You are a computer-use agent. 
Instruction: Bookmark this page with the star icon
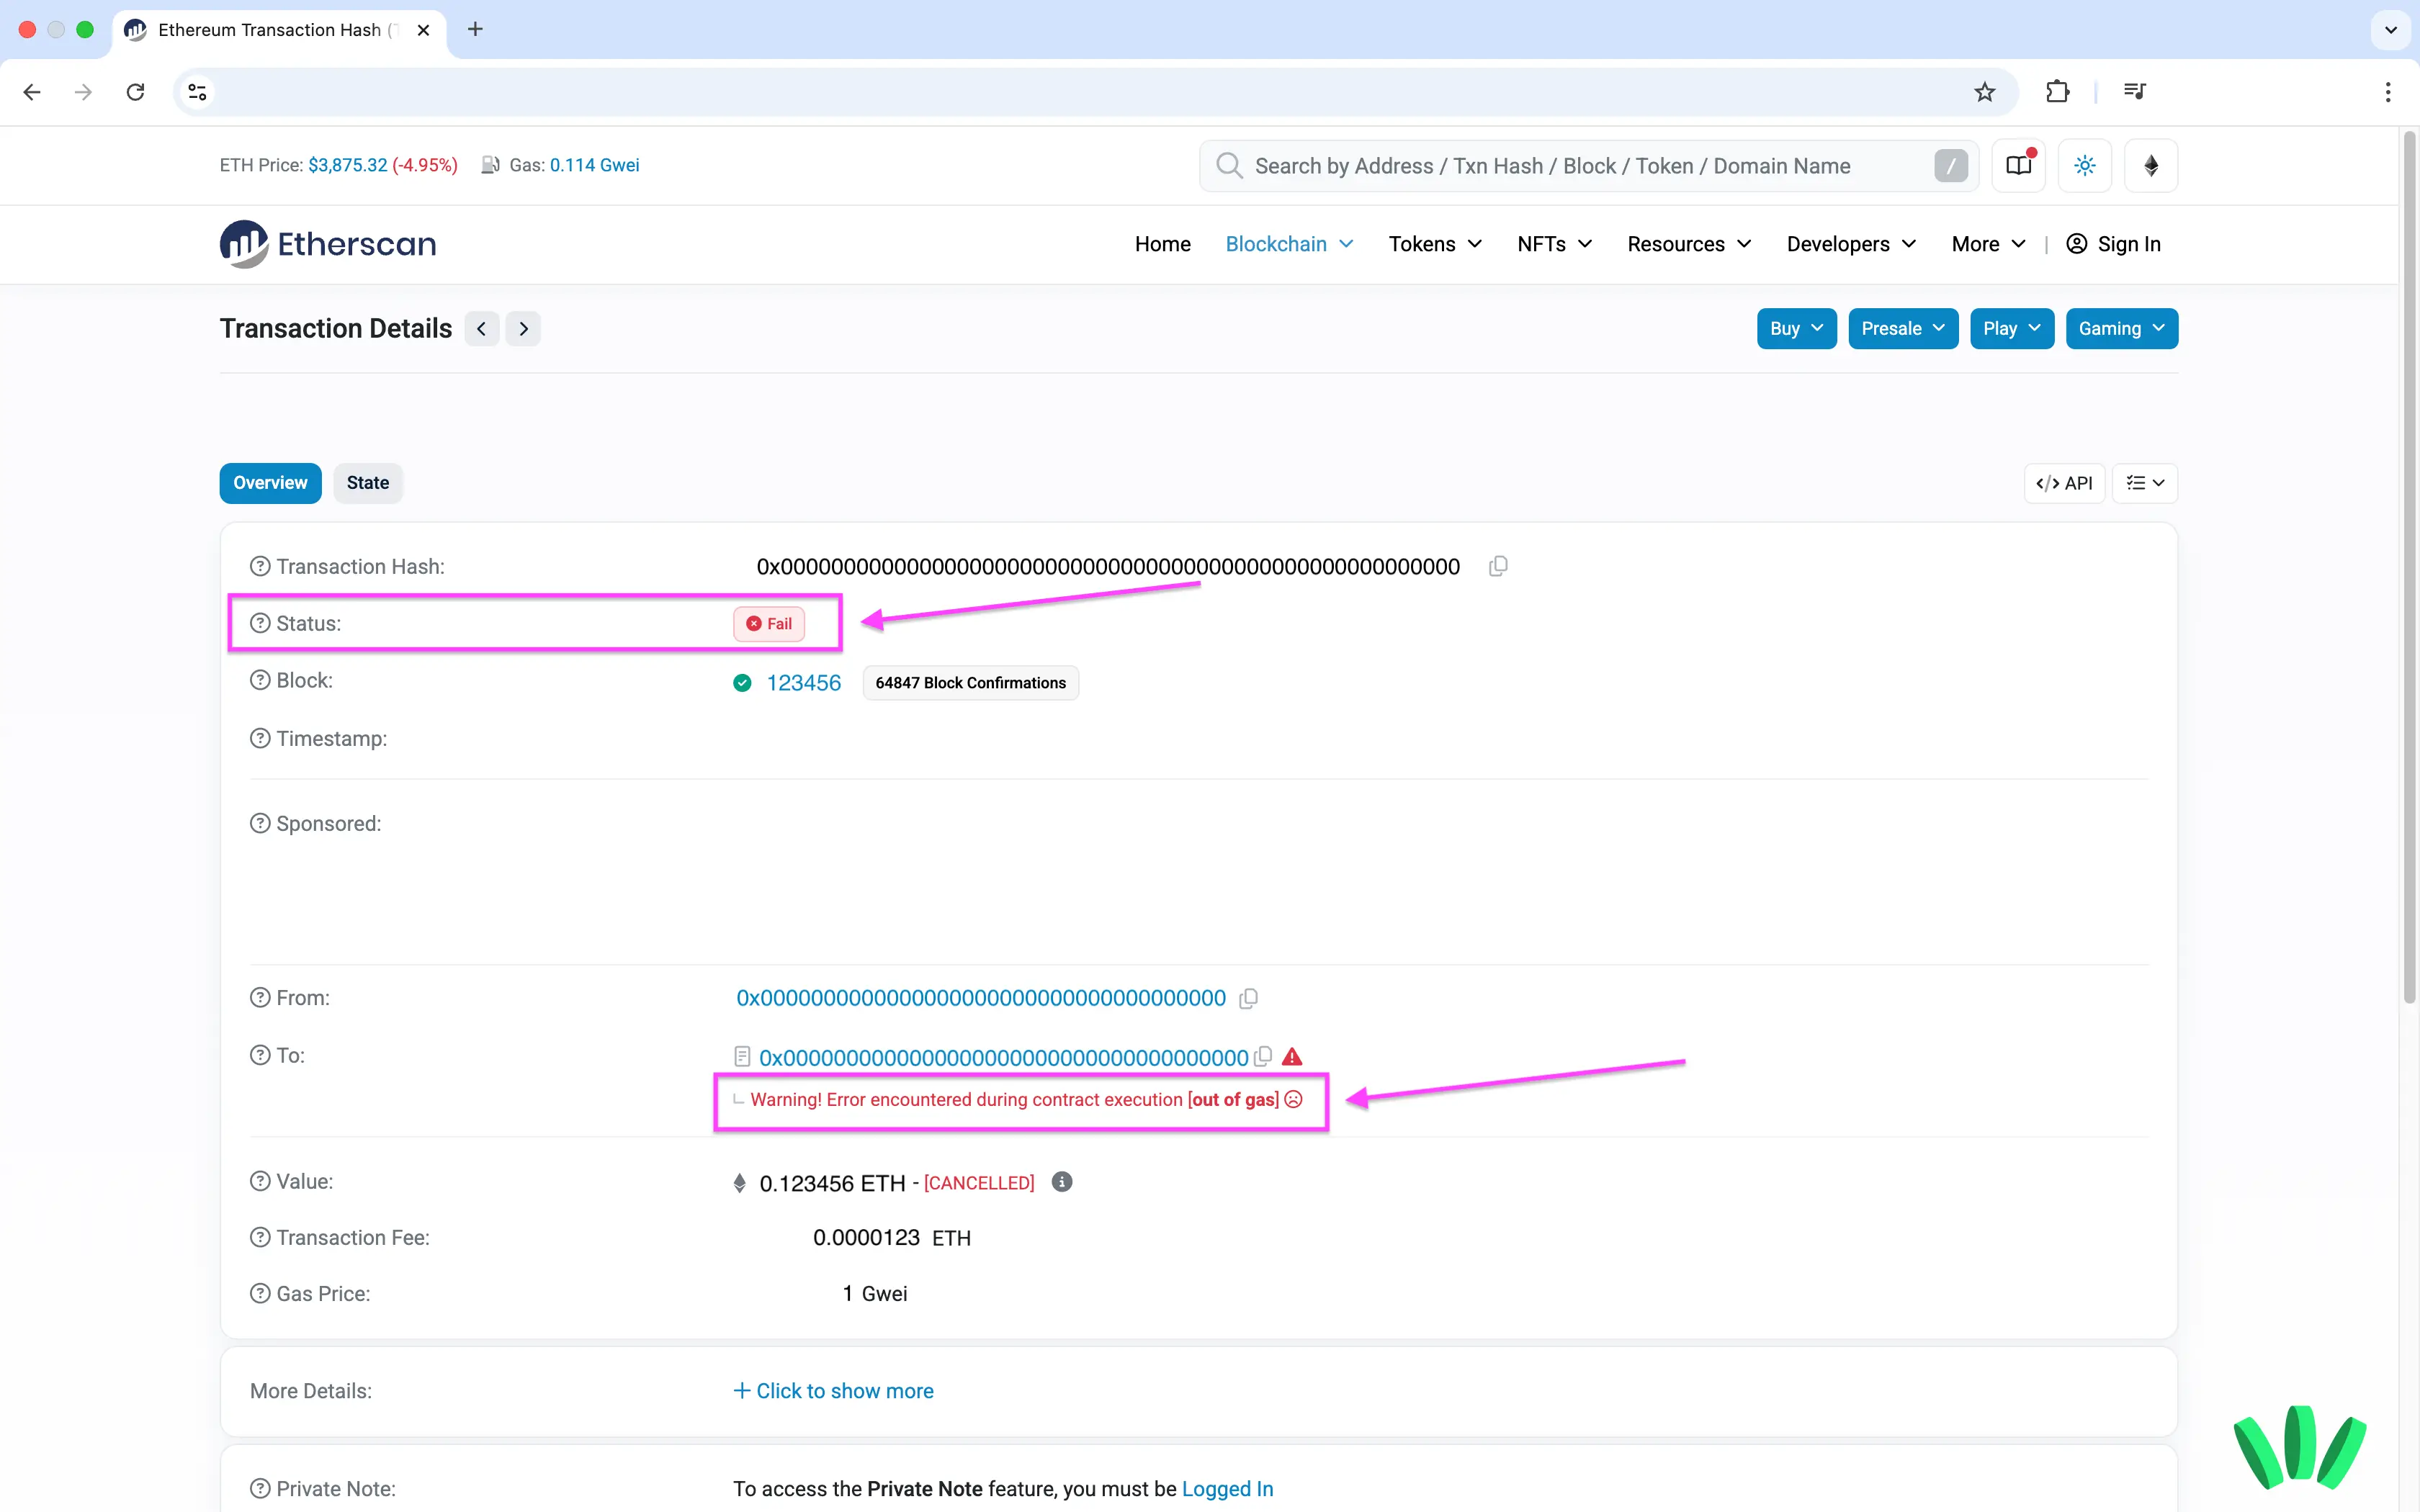(1984, 92)
